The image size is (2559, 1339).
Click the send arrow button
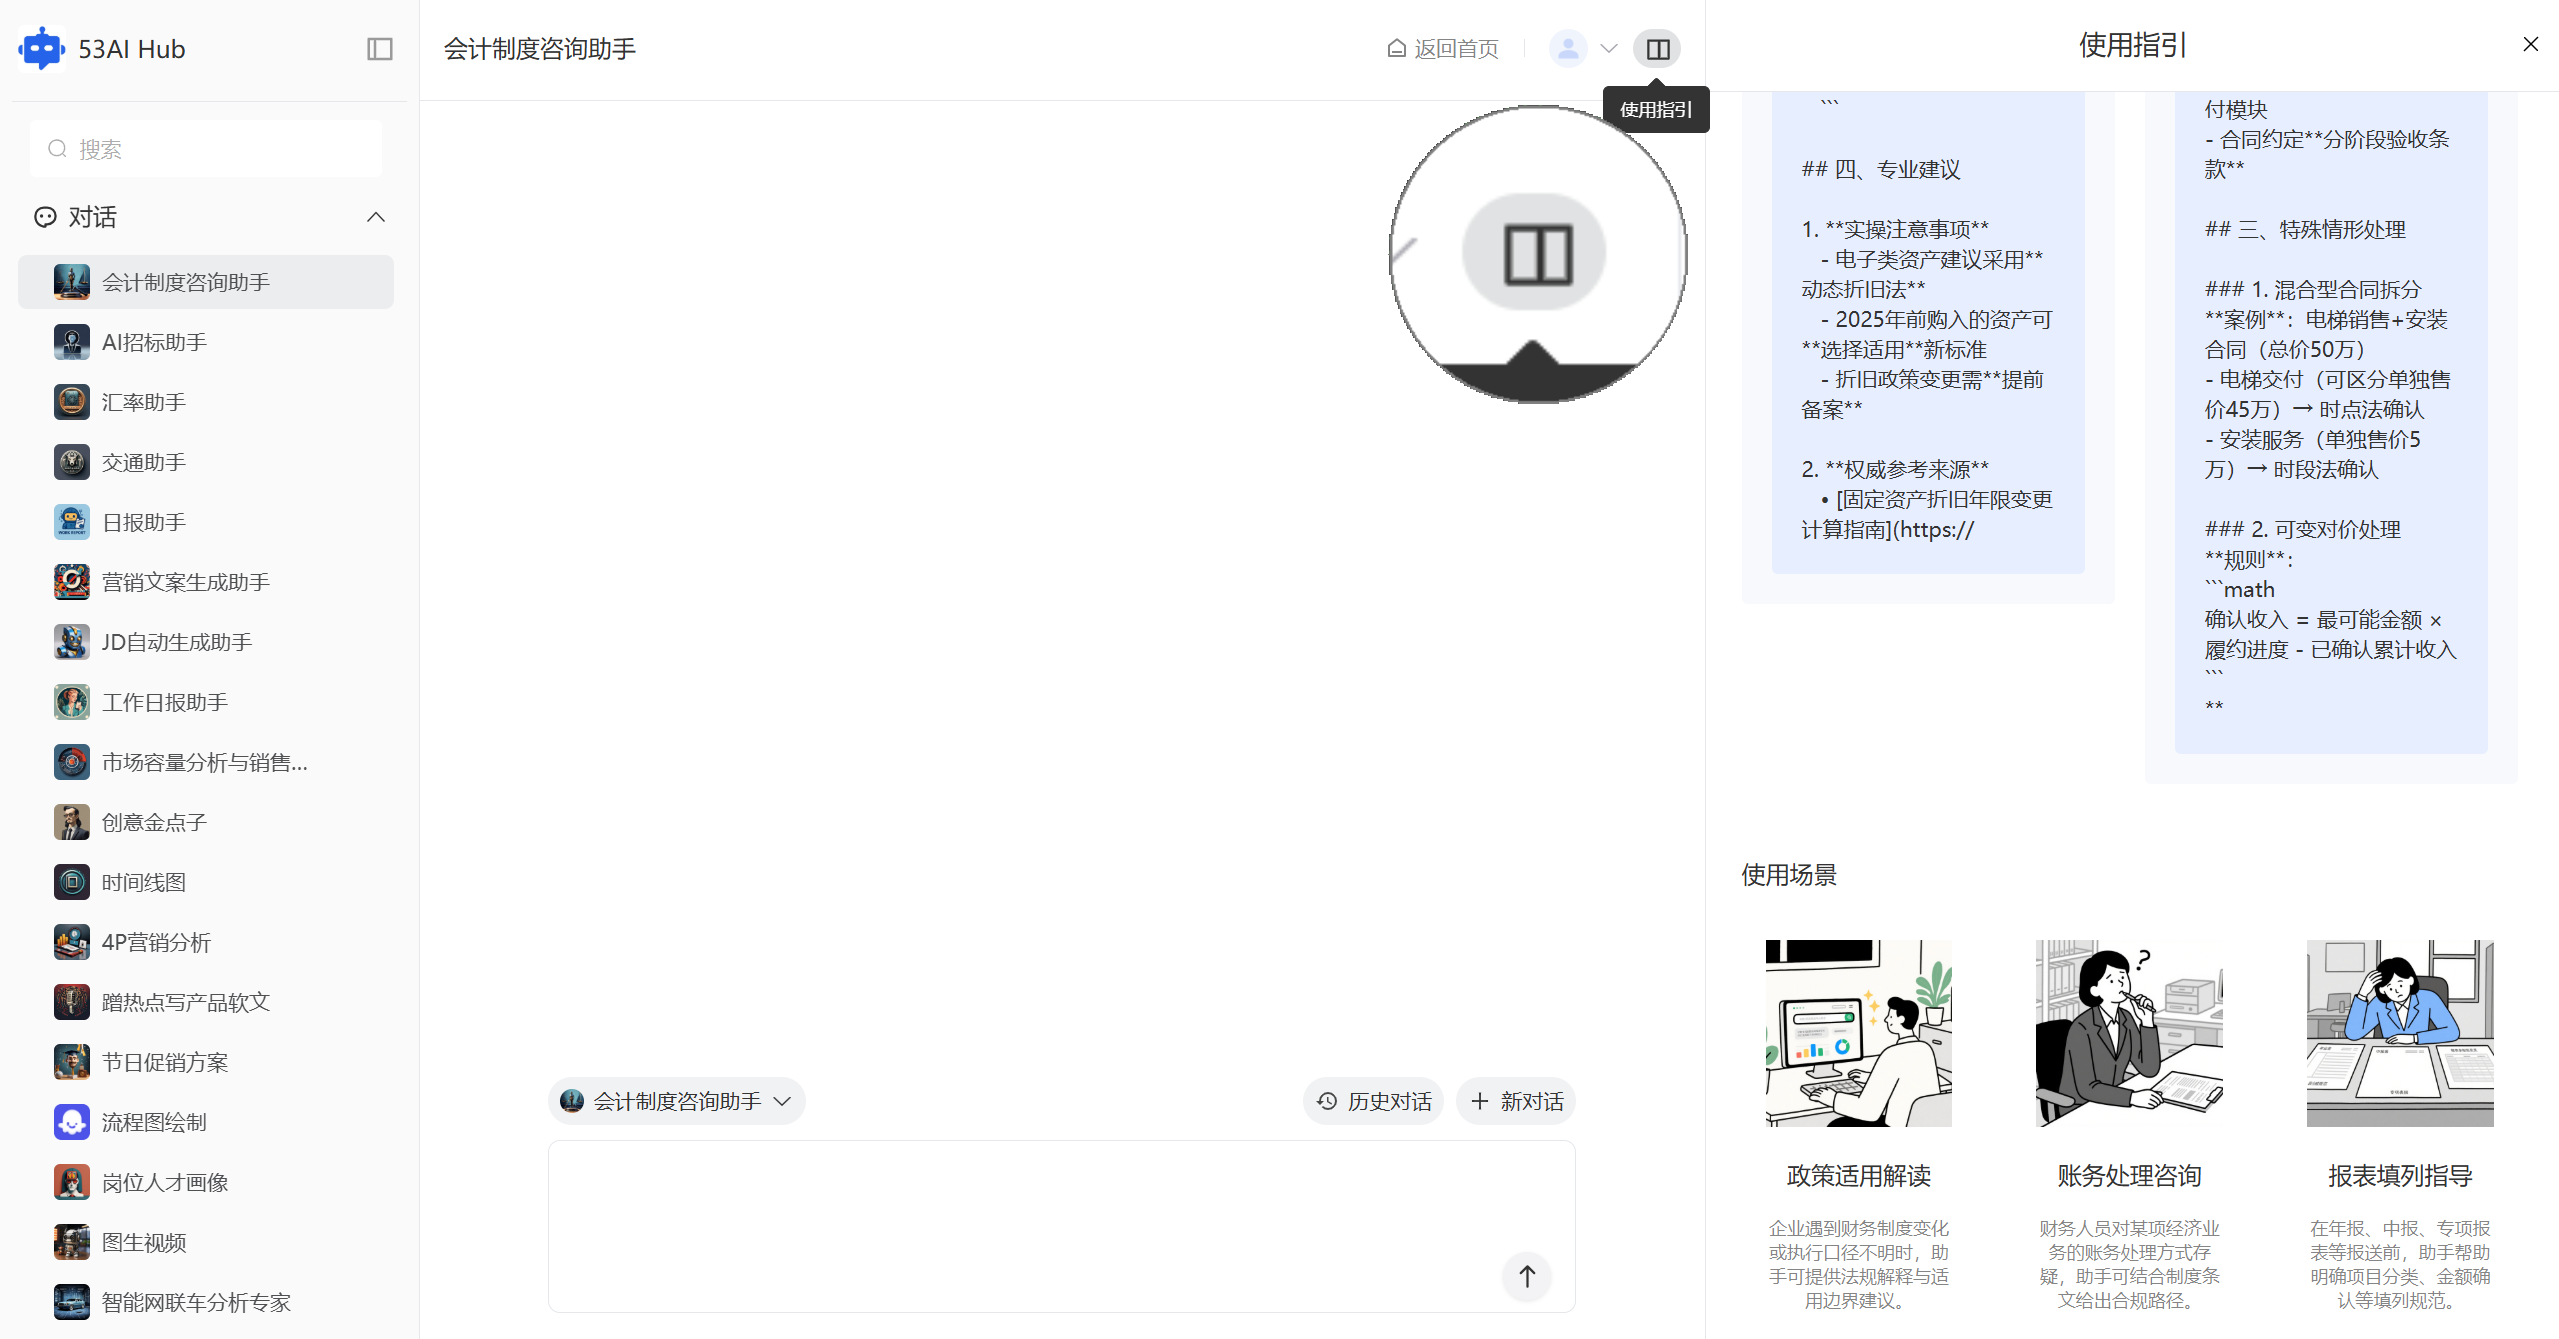pos(1526,1276)
